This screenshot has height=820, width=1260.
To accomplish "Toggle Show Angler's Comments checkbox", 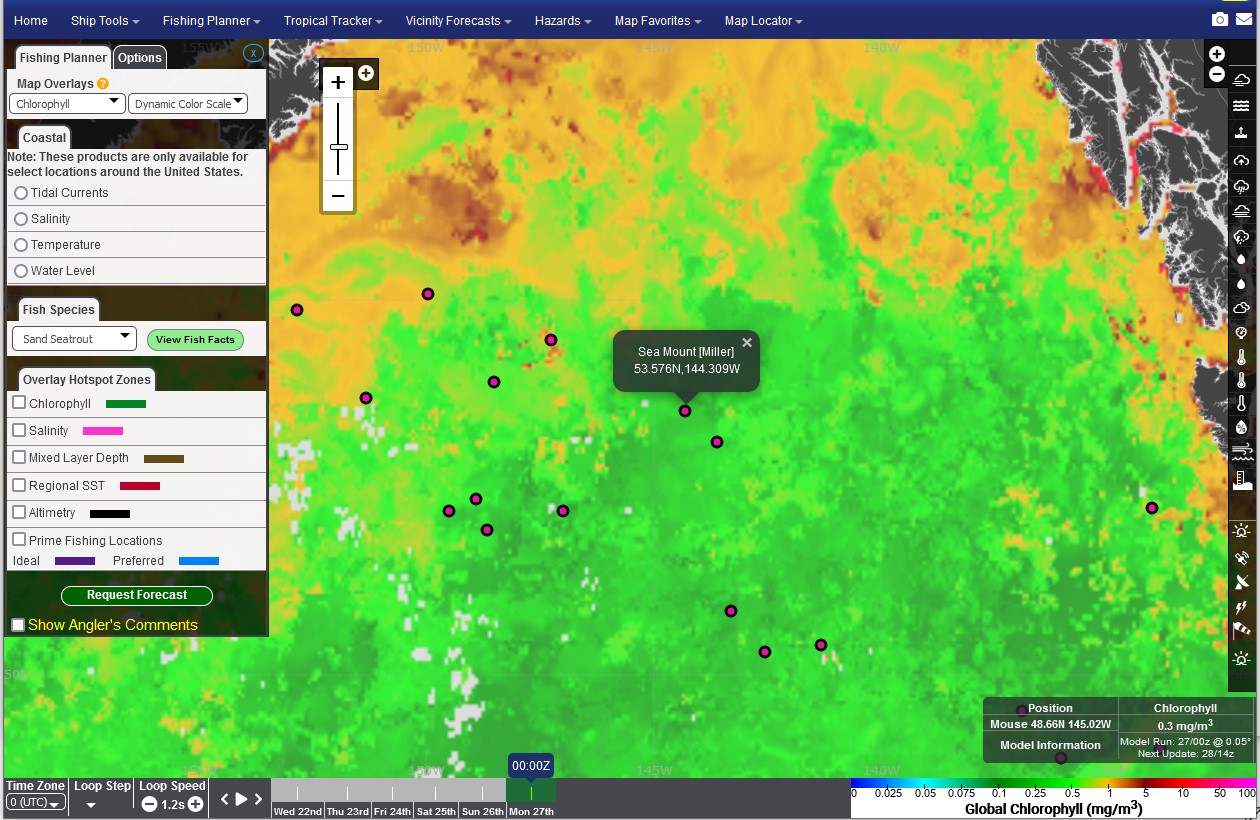I will [18, 625].
